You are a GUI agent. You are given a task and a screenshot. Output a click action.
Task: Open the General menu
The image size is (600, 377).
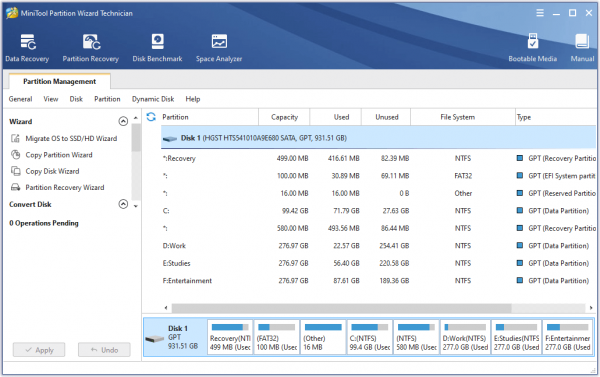coord(21,99)
